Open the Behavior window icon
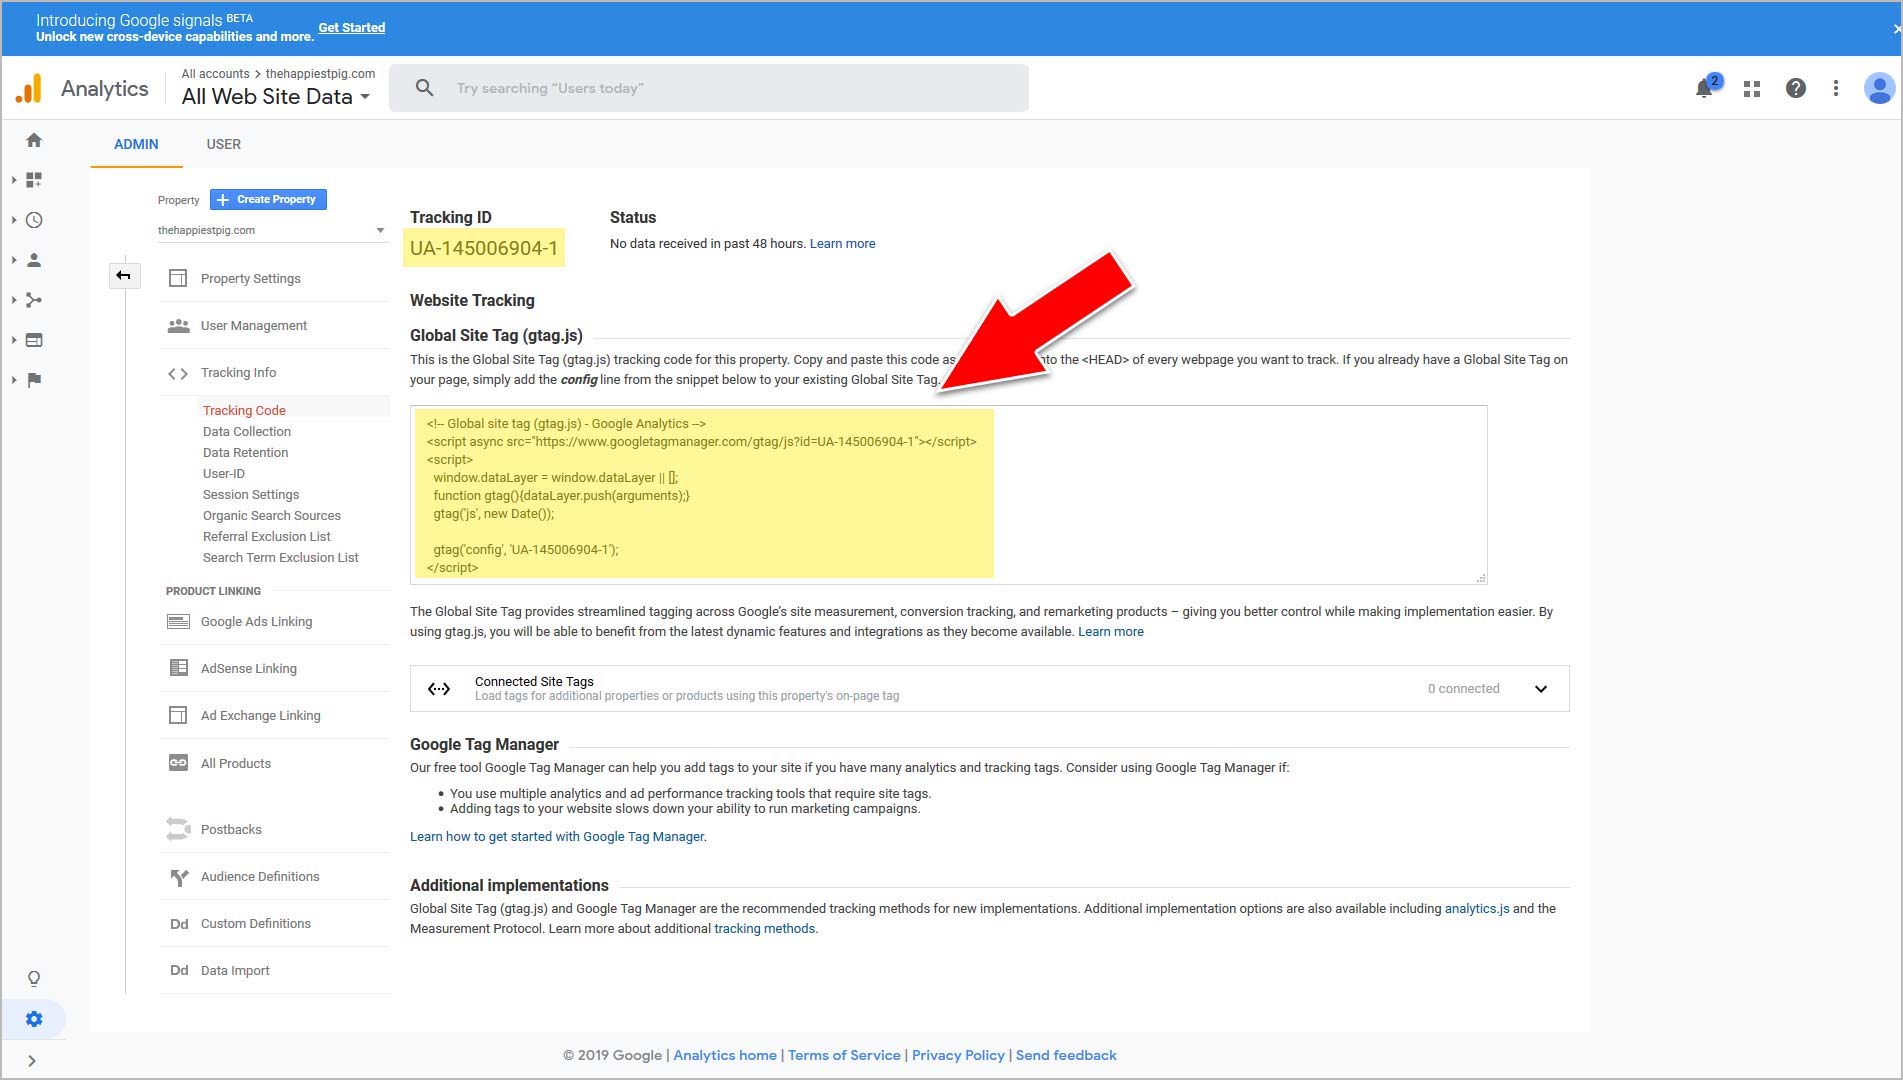 coord(34,340)
